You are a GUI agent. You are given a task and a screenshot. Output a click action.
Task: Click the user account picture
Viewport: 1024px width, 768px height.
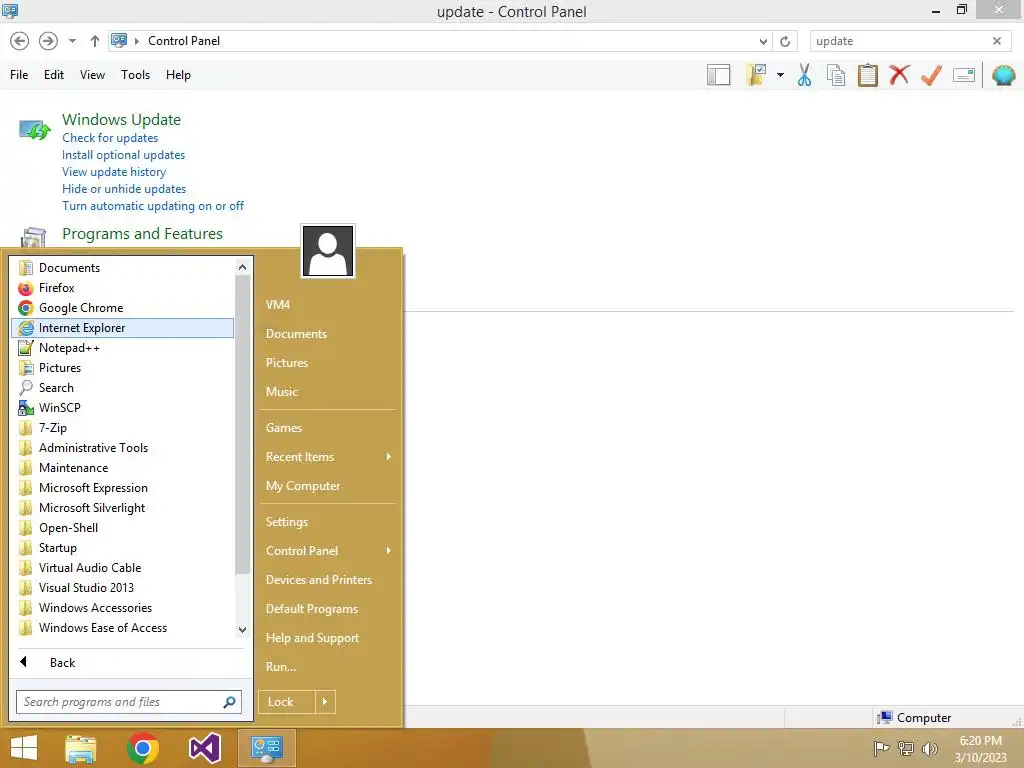coord(328,251)
